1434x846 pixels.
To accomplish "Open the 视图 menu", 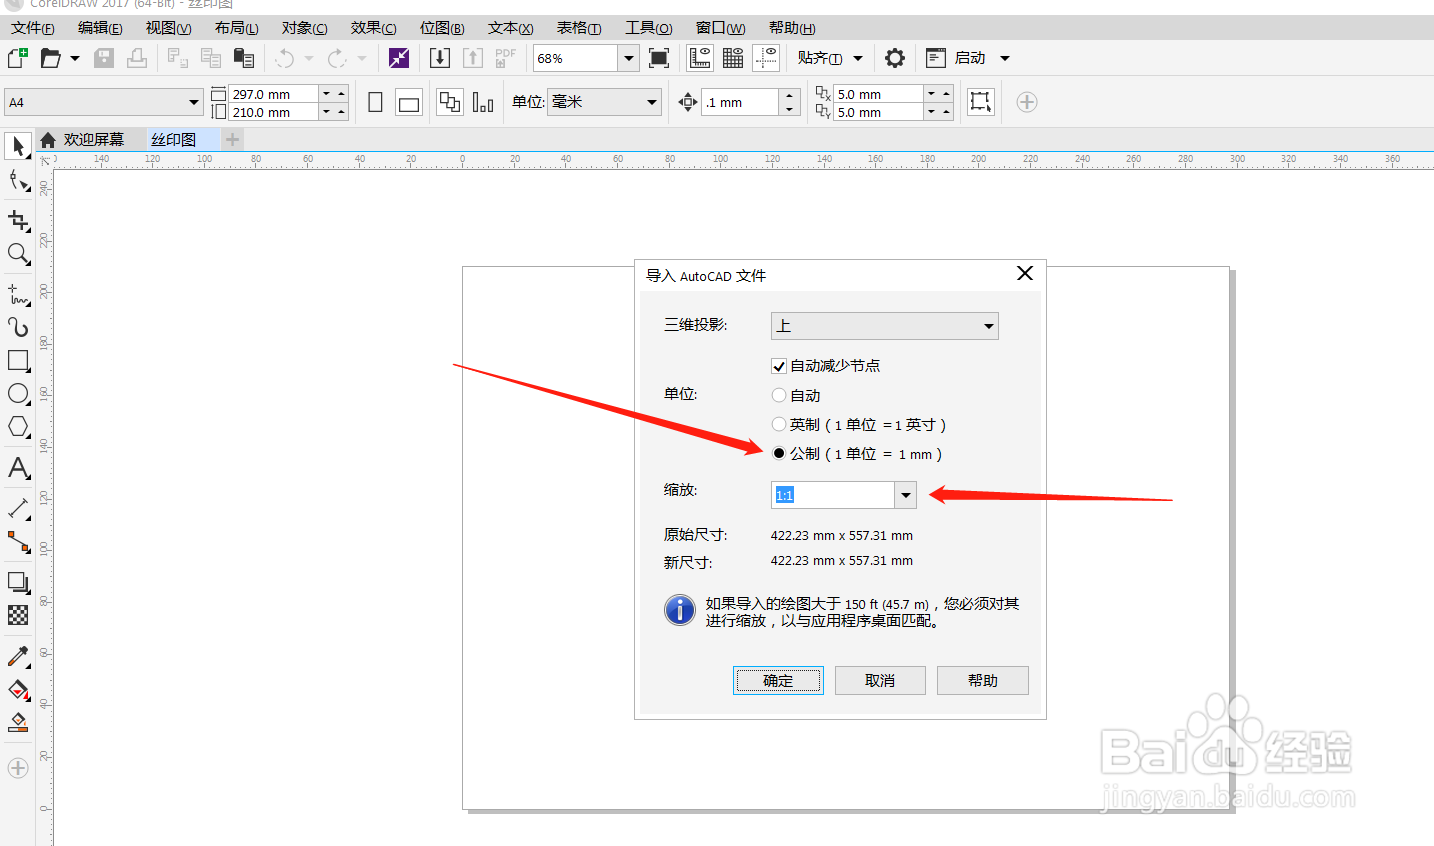I will (x=168, y=28).
